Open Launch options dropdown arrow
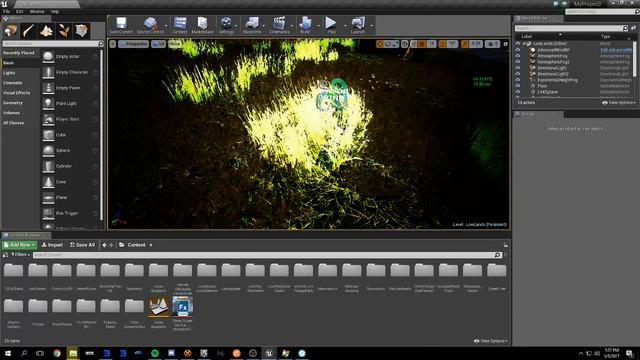The image size is (640, 360). [x=371, y=26]
